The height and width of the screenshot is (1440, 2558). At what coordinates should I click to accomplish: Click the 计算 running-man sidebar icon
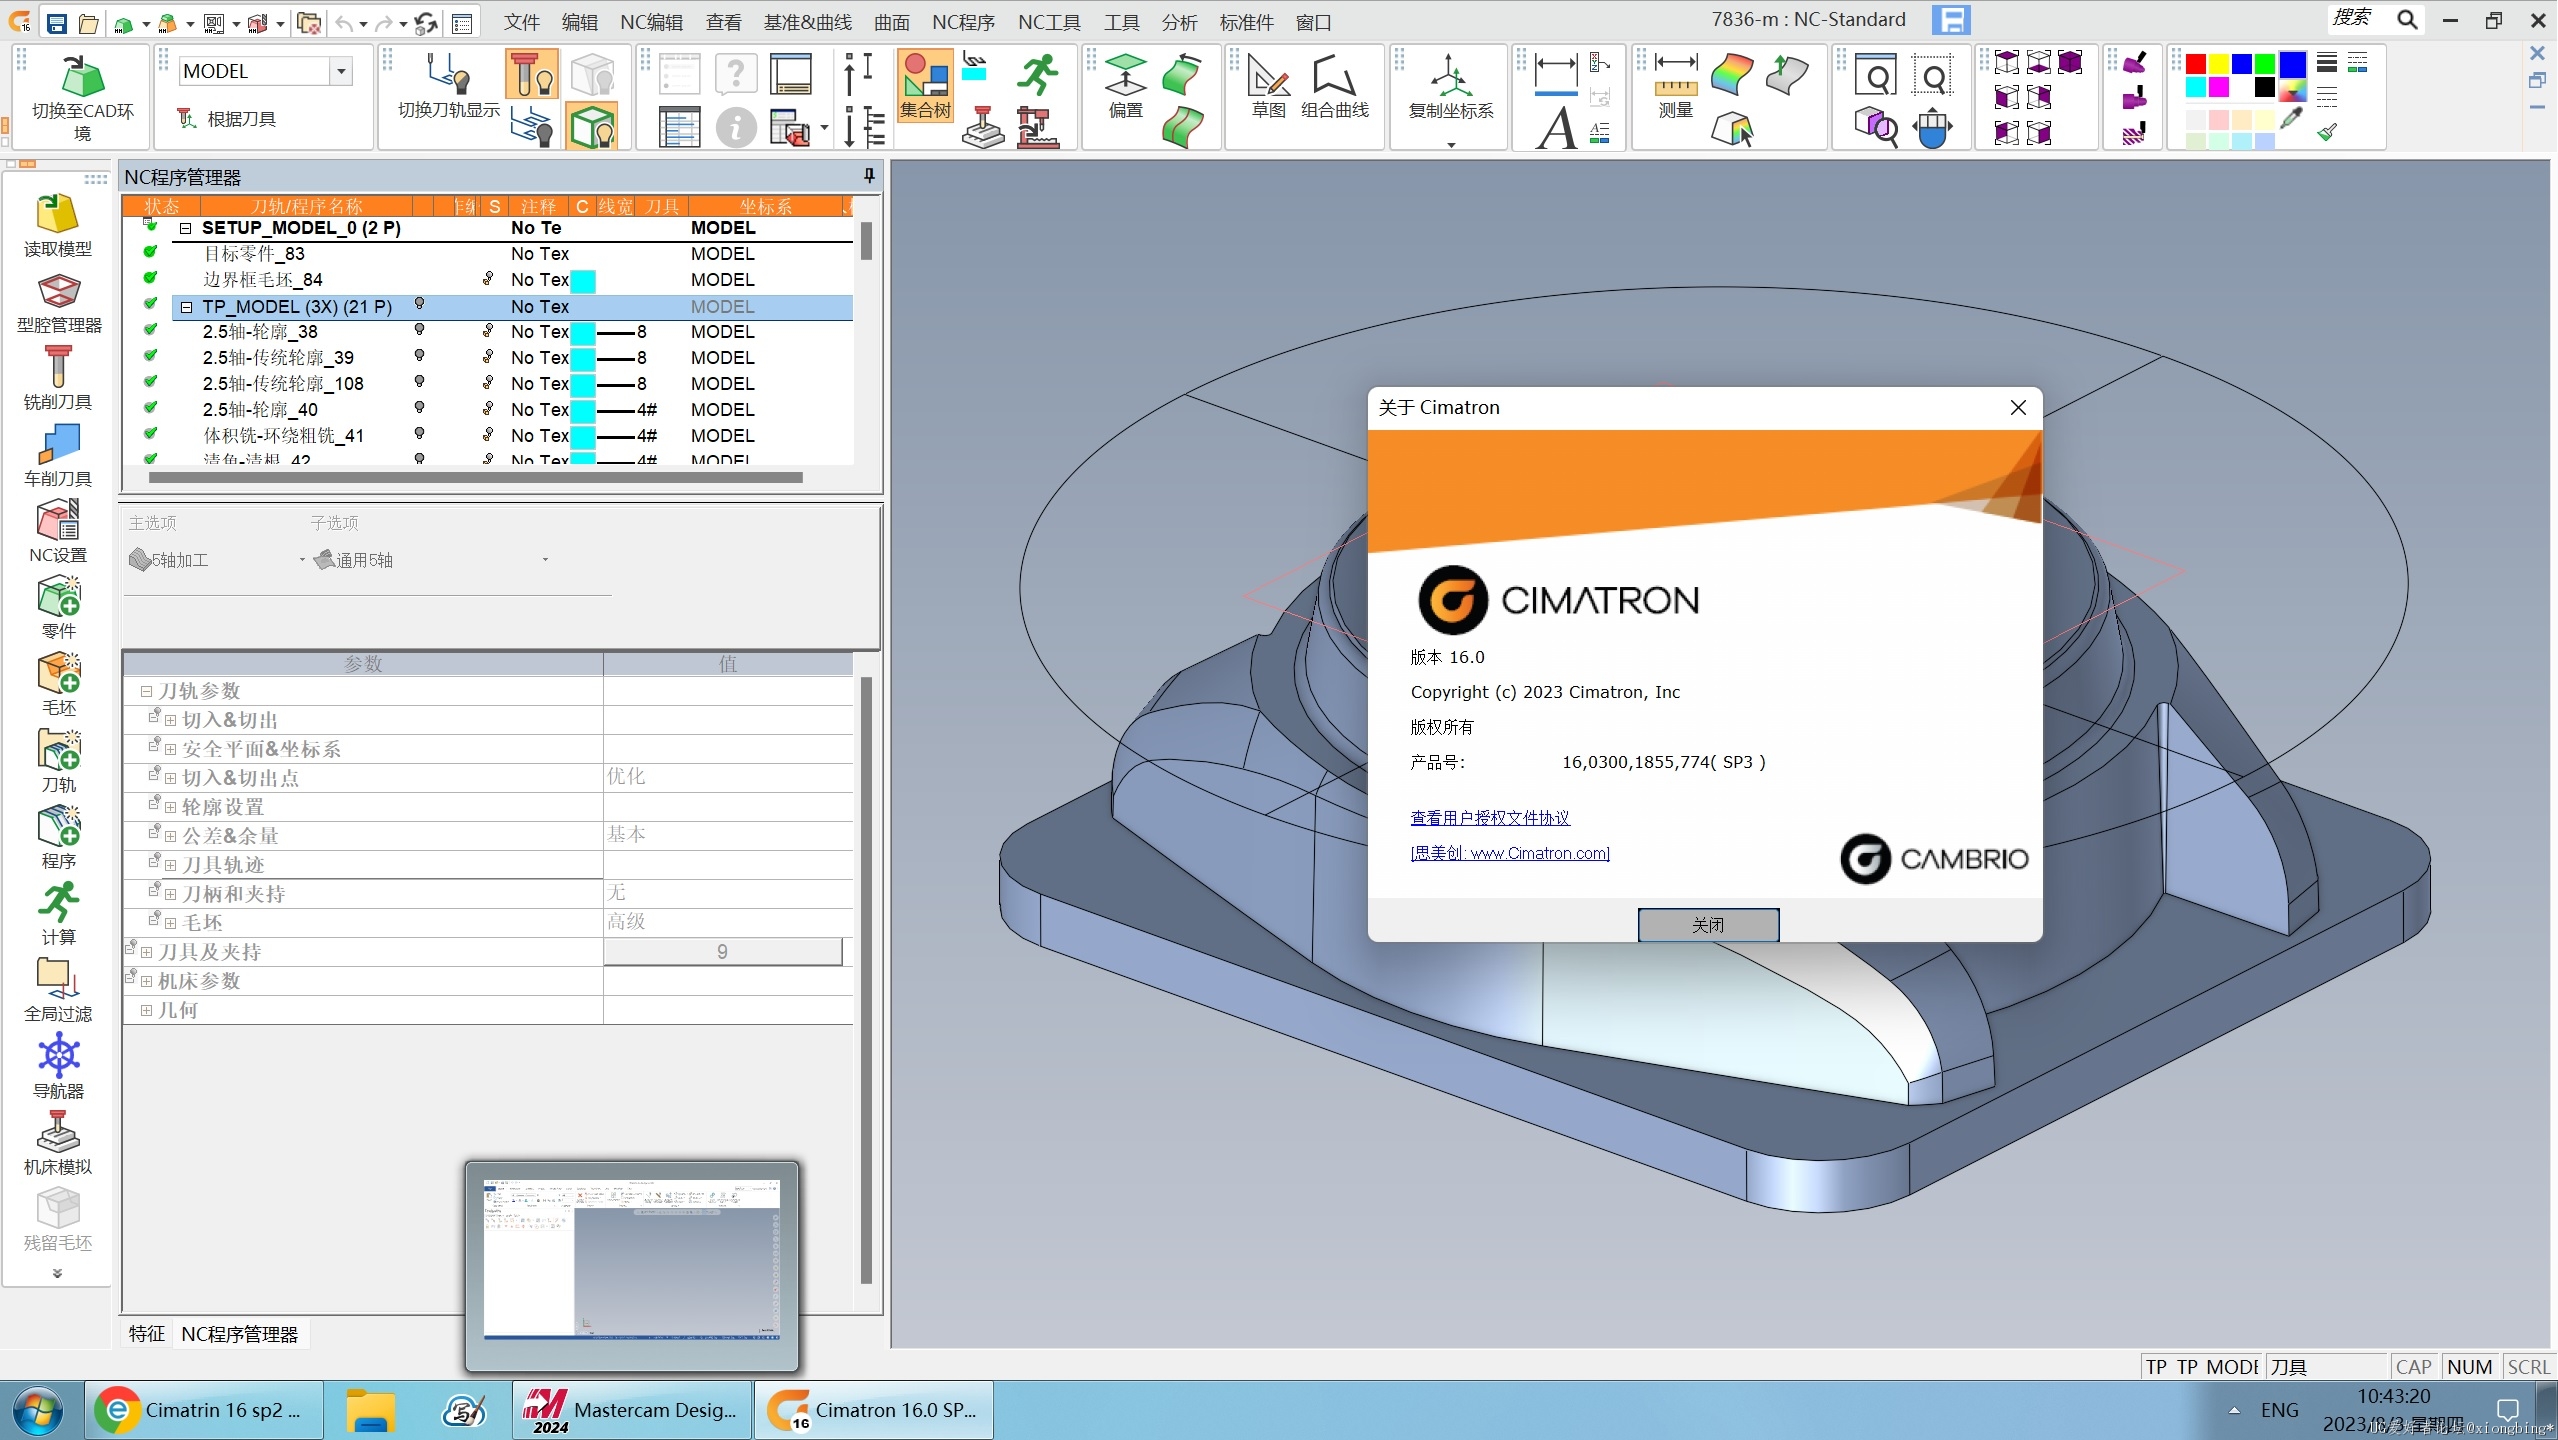point(58,914)
